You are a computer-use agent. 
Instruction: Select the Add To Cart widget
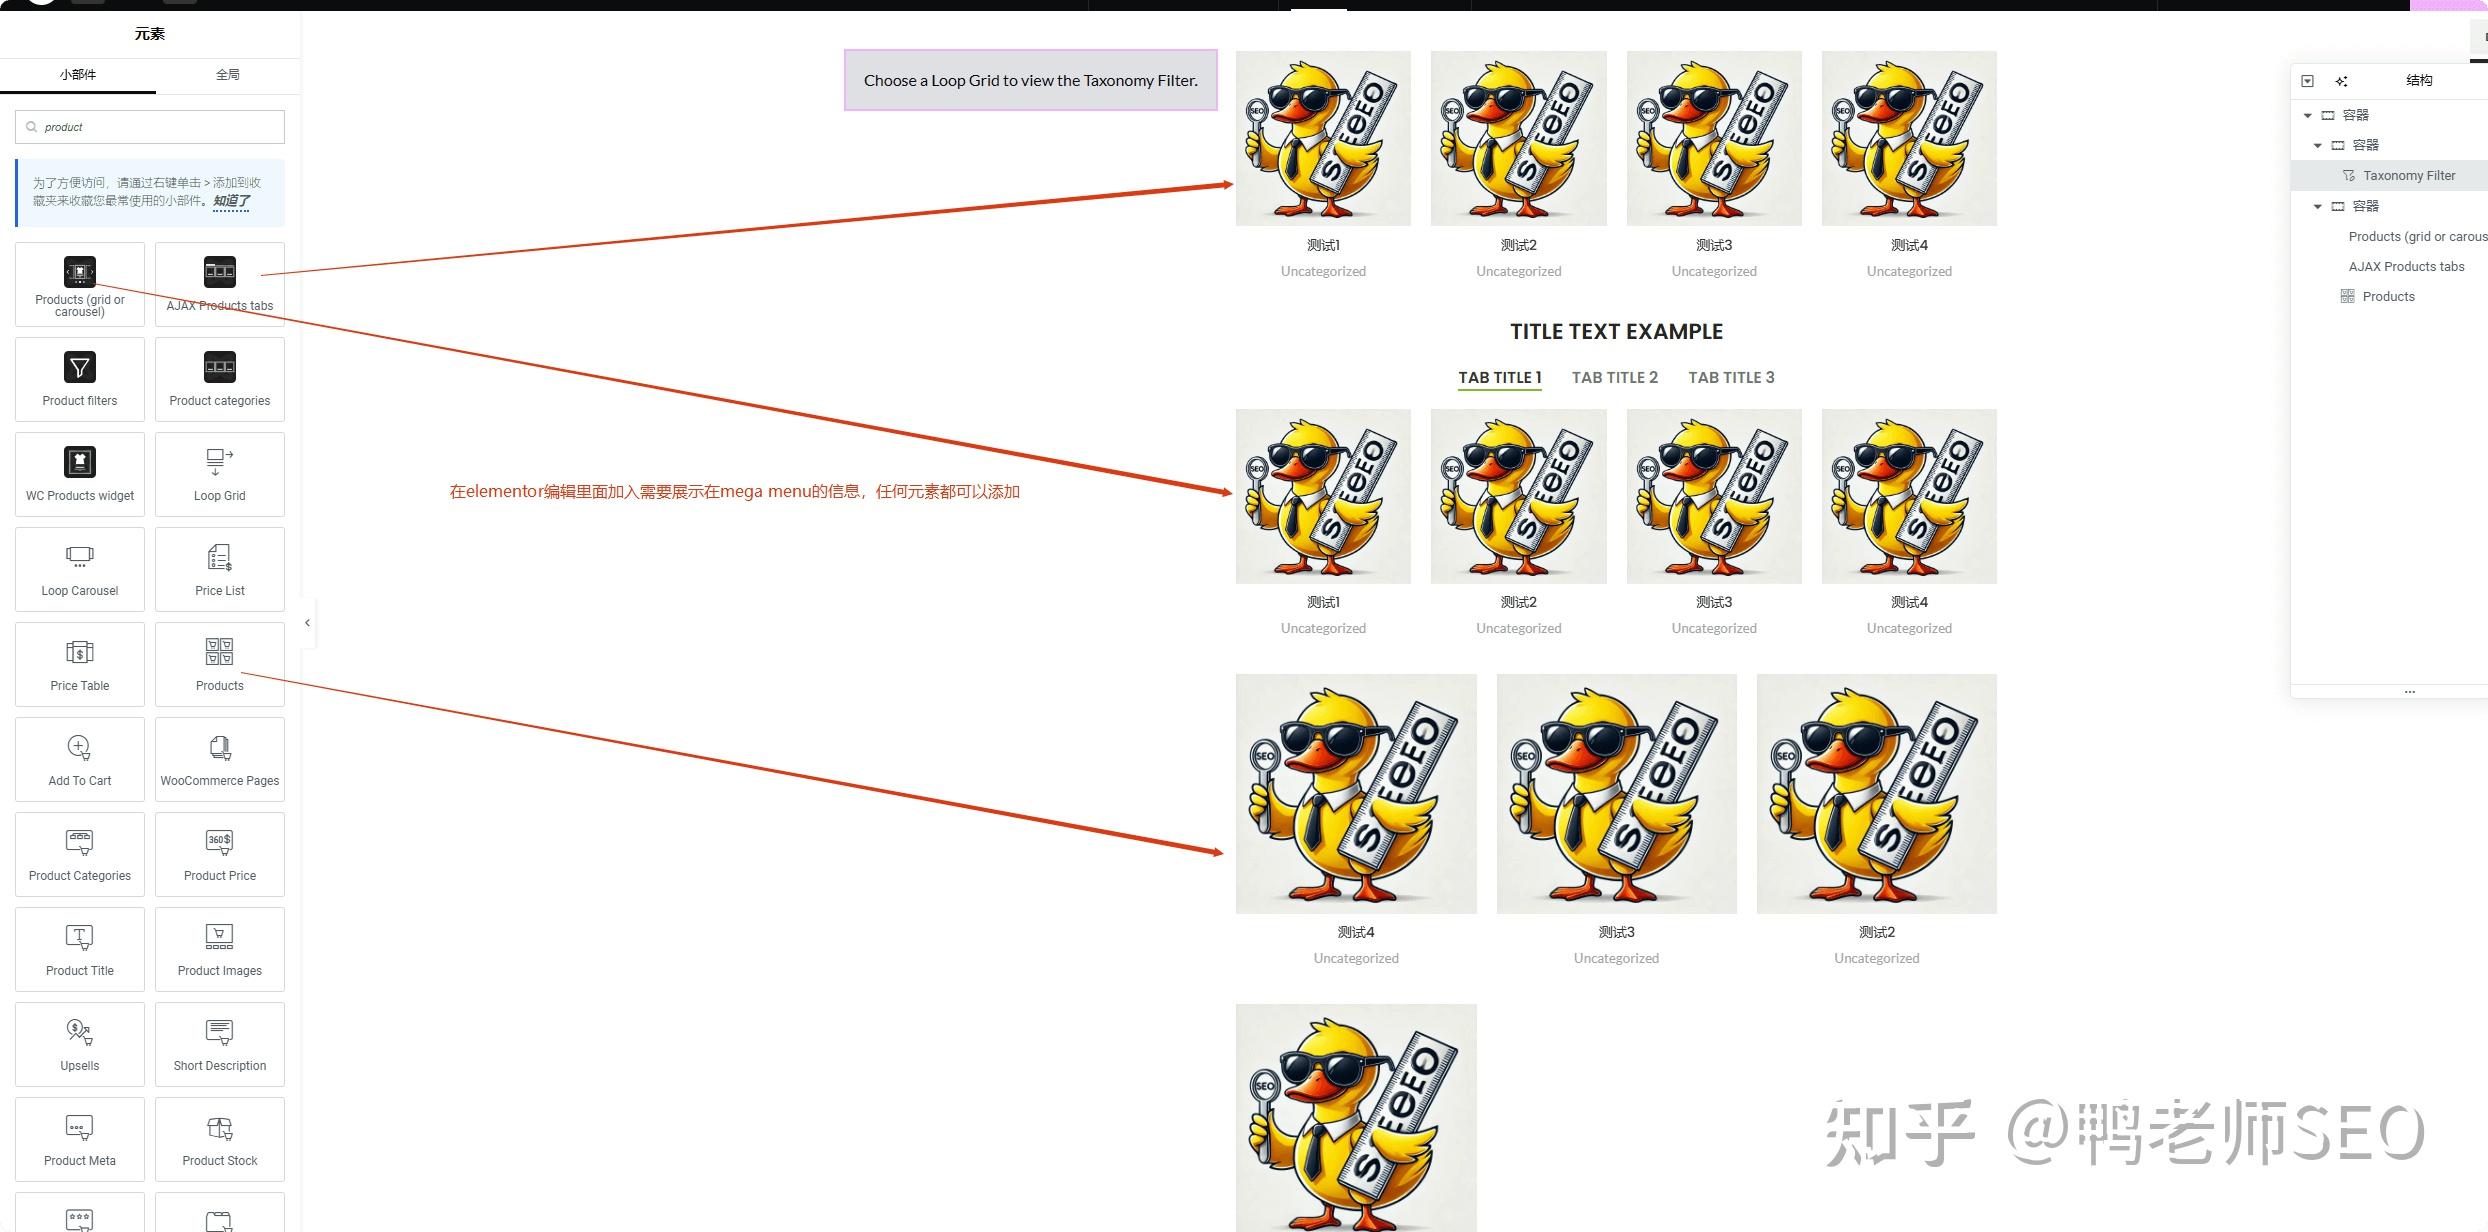click(80, 759)
